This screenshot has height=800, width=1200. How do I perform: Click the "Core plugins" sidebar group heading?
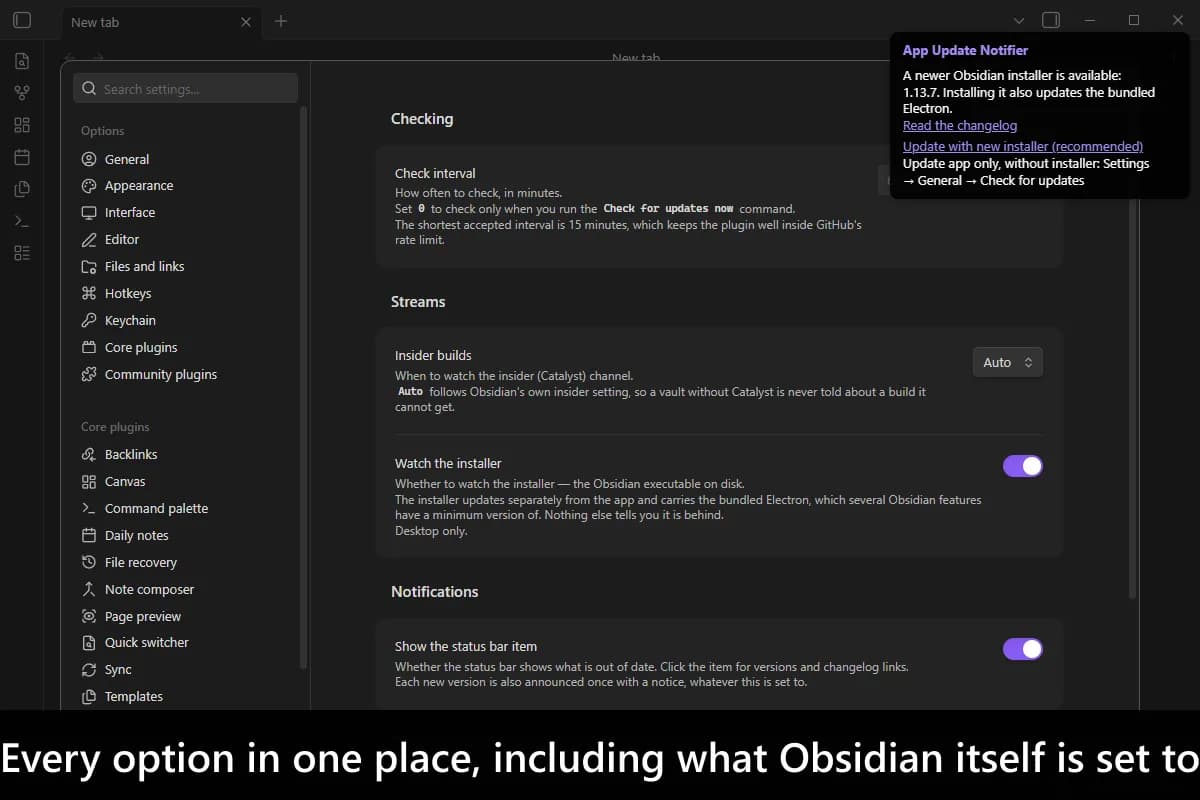point(115,427)
